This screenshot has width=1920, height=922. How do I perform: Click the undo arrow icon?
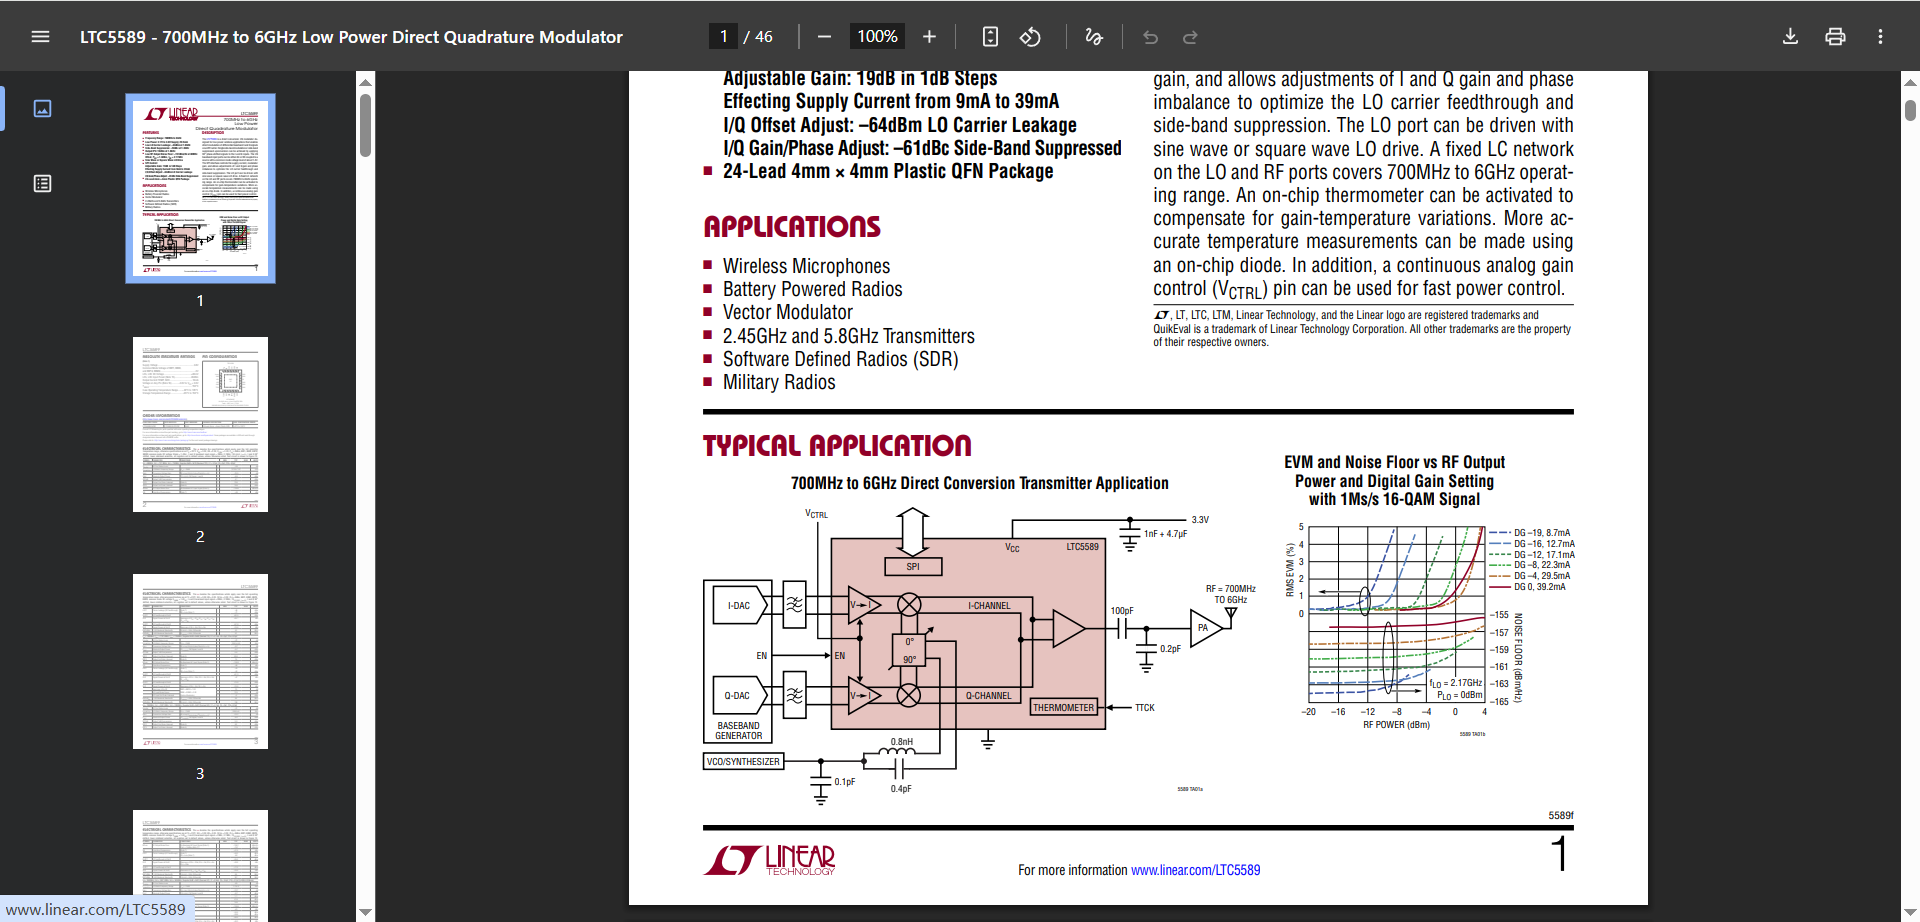tap(1150, 37)
